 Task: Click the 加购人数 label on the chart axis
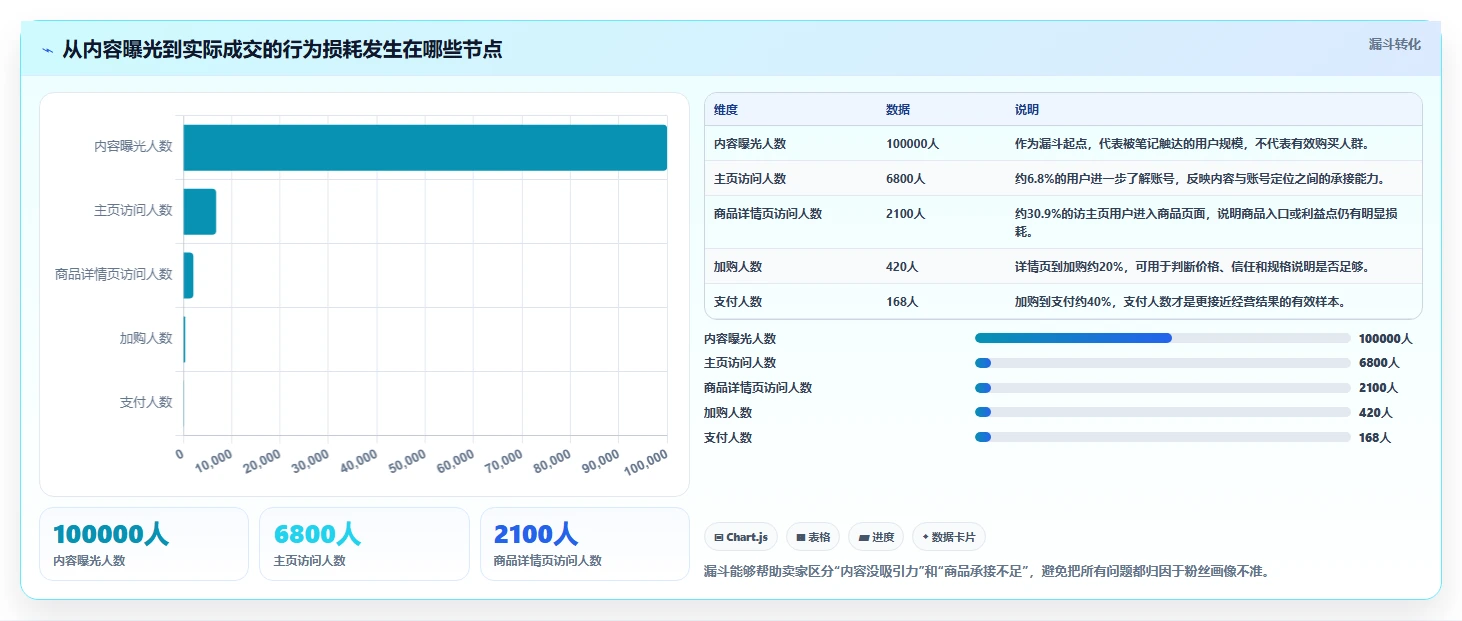click(146, 338)
